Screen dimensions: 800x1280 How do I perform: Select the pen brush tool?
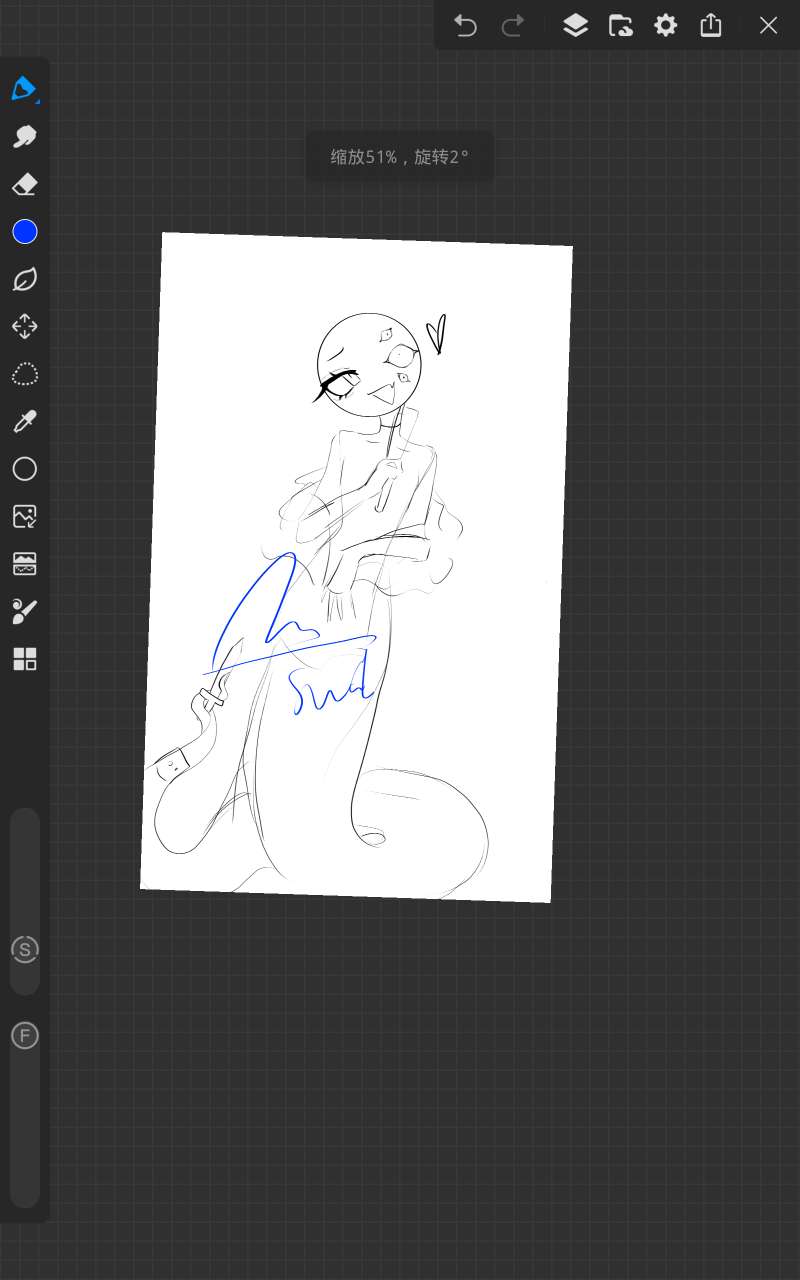[x=24, y=89]
